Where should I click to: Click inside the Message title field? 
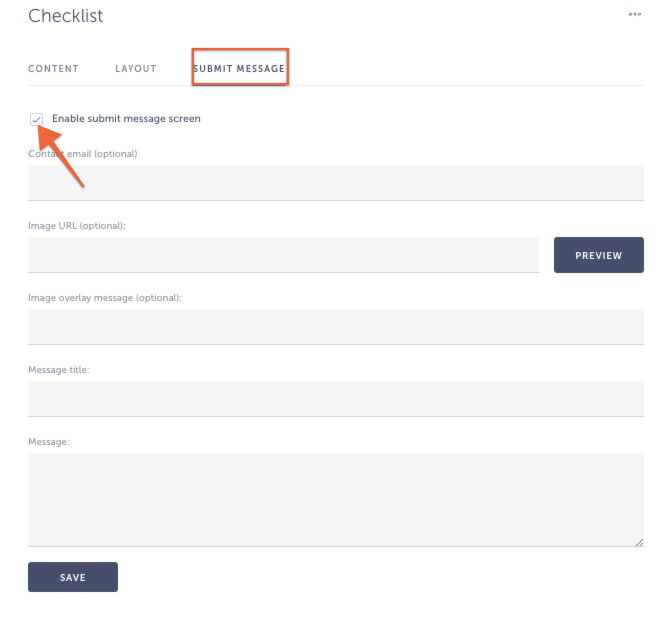point(336,399)
